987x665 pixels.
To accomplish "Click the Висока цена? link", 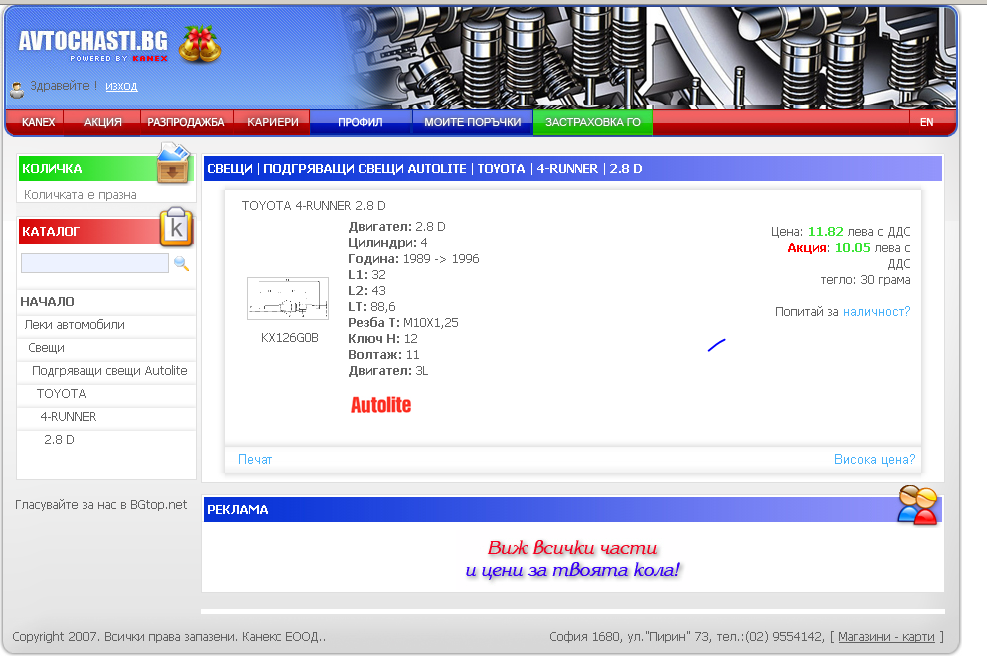I will pyautogui.click(x=874, y=460).
